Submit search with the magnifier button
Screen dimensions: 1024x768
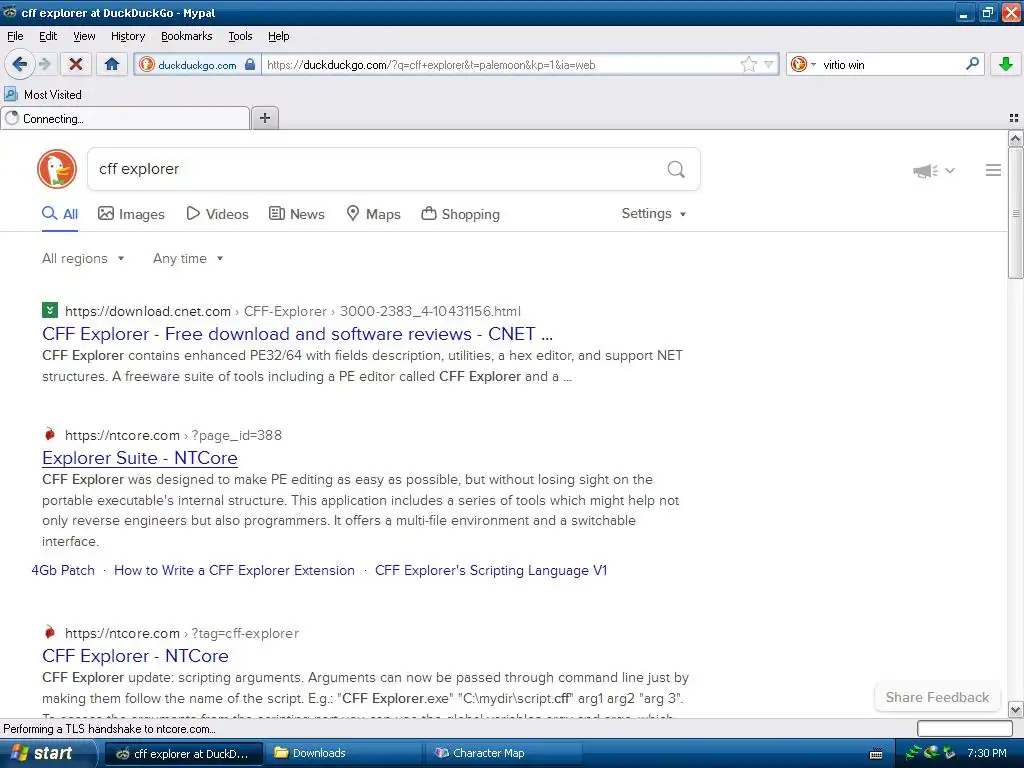(676, 169)
